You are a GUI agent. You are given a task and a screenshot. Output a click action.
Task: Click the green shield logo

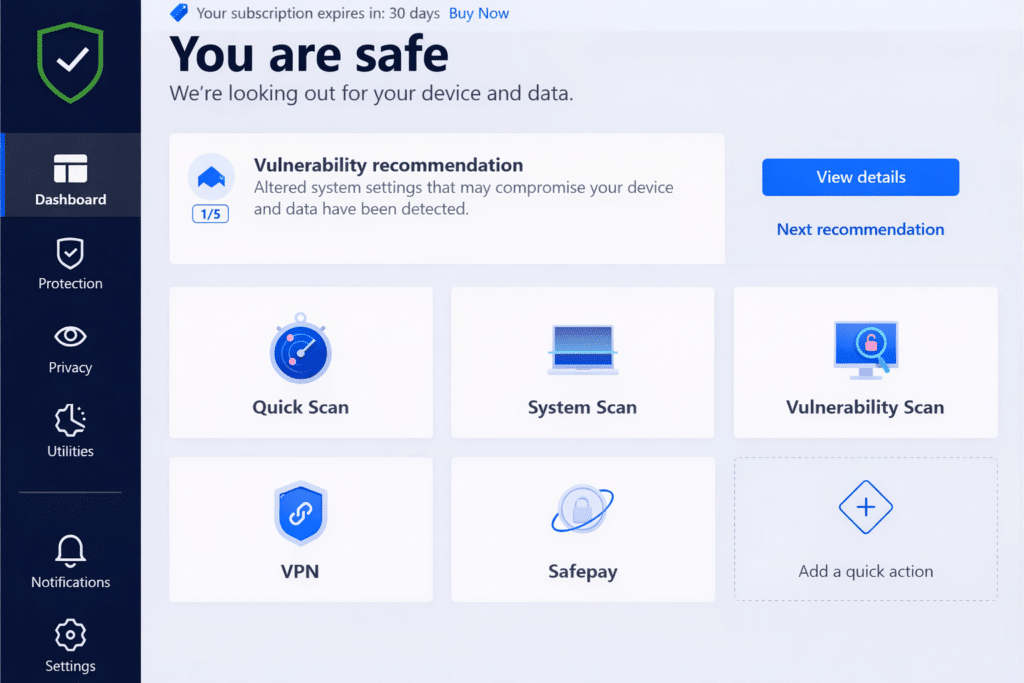click(70, 63)
